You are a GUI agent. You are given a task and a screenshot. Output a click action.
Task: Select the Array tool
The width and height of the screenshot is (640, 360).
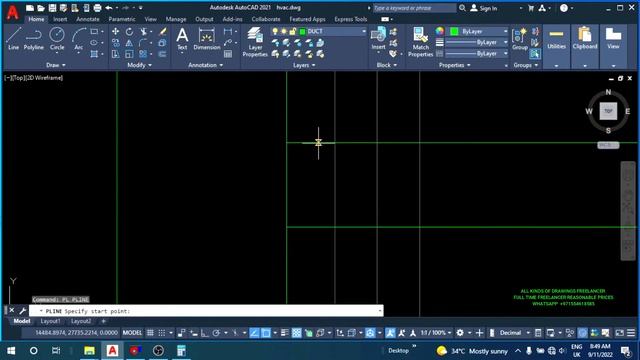pyautogui.click(x=143, y=54)
